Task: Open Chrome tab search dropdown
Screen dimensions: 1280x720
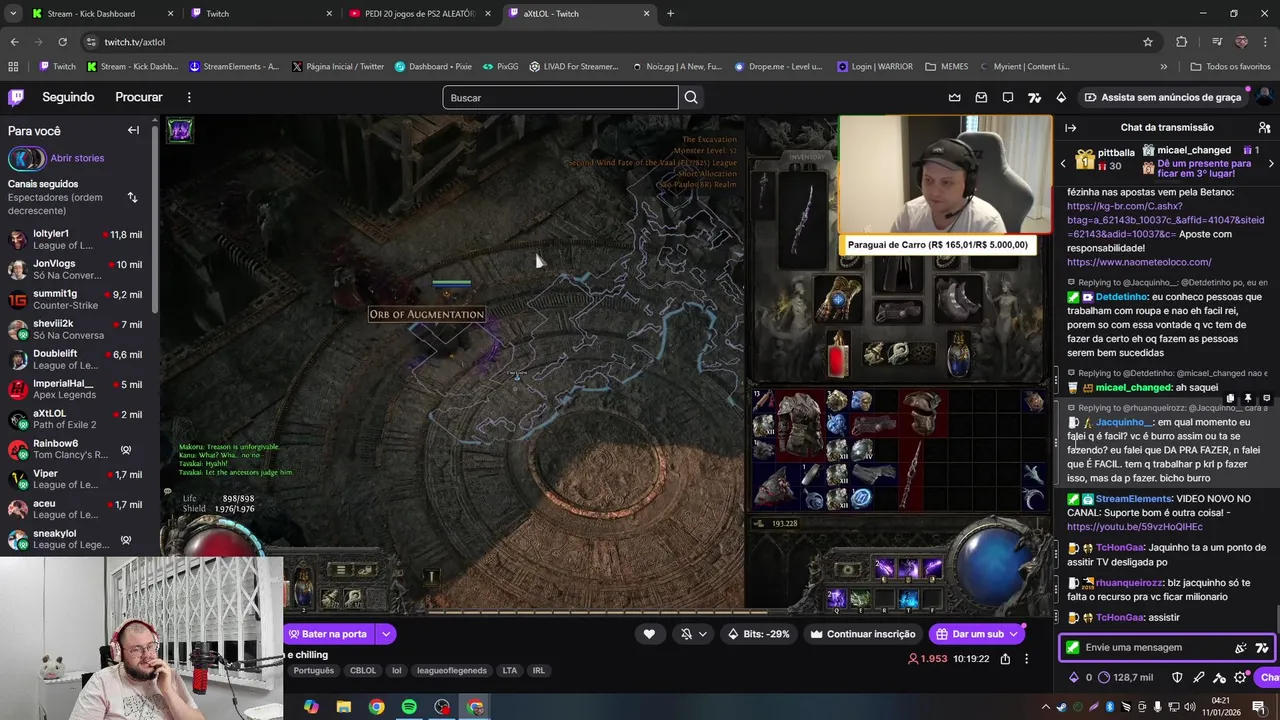Action: point(13,14)
